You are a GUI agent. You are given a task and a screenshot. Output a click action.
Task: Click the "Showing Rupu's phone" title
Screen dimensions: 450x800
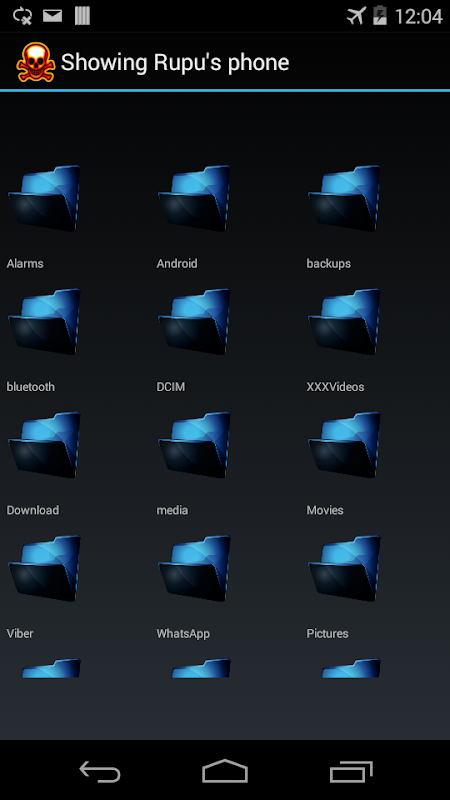click(x=175, y=63)
